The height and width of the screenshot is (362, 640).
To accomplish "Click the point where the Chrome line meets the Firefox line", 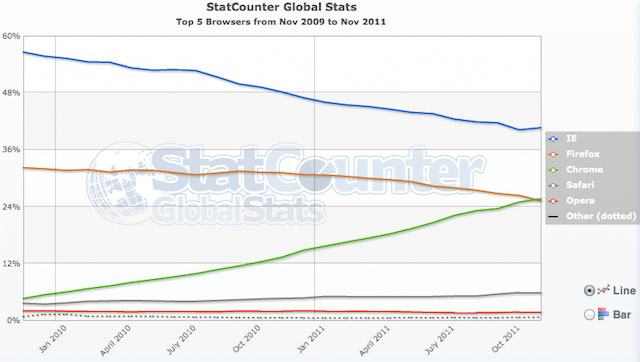I will tap(536, 200).
